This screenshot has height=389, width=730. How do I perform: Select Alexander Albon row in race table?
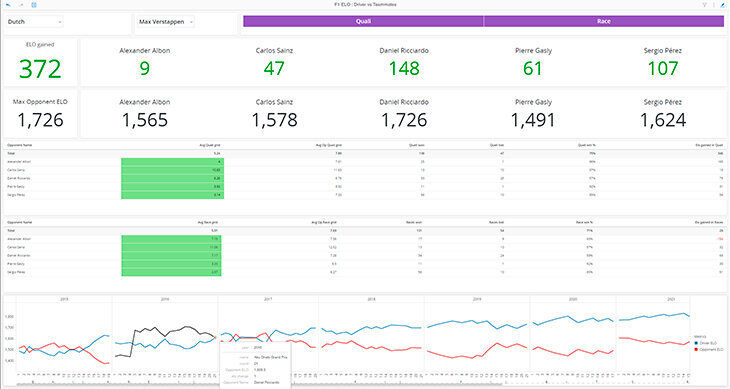365,239
